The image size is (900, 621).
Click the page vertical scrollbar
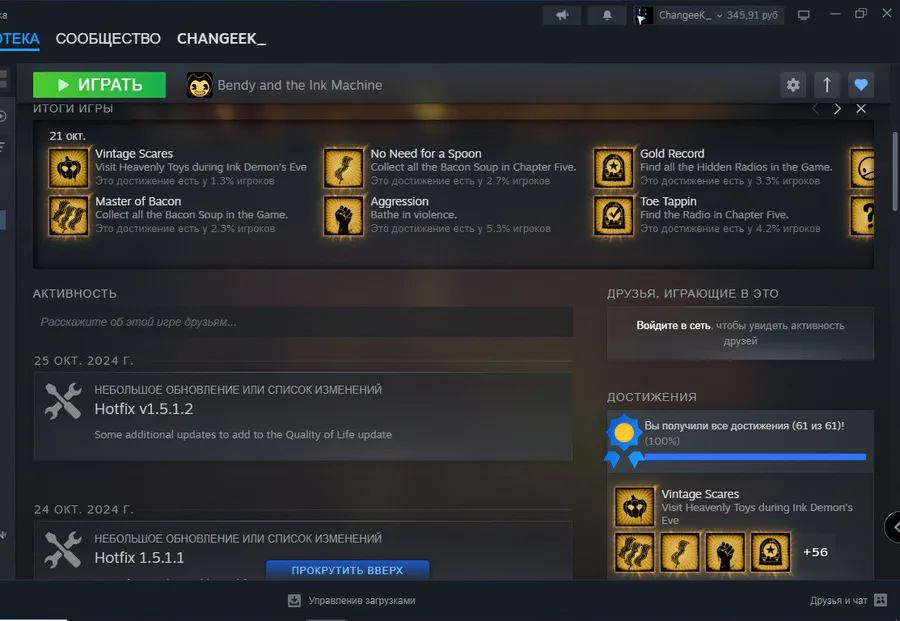894,172
